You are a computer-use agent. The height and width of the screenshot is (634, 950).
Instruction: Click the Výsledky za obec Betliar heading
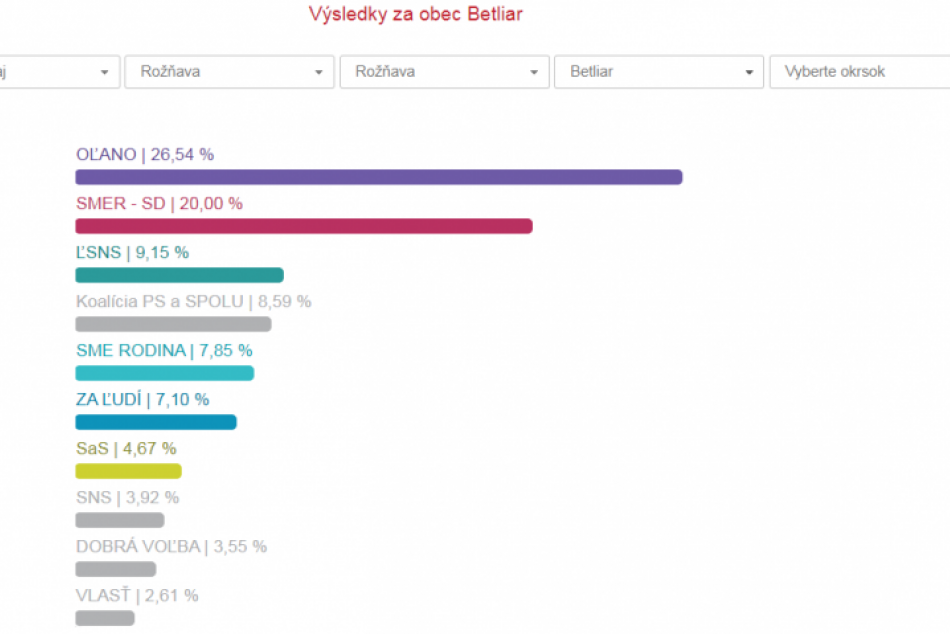click(x=416, y=14)
